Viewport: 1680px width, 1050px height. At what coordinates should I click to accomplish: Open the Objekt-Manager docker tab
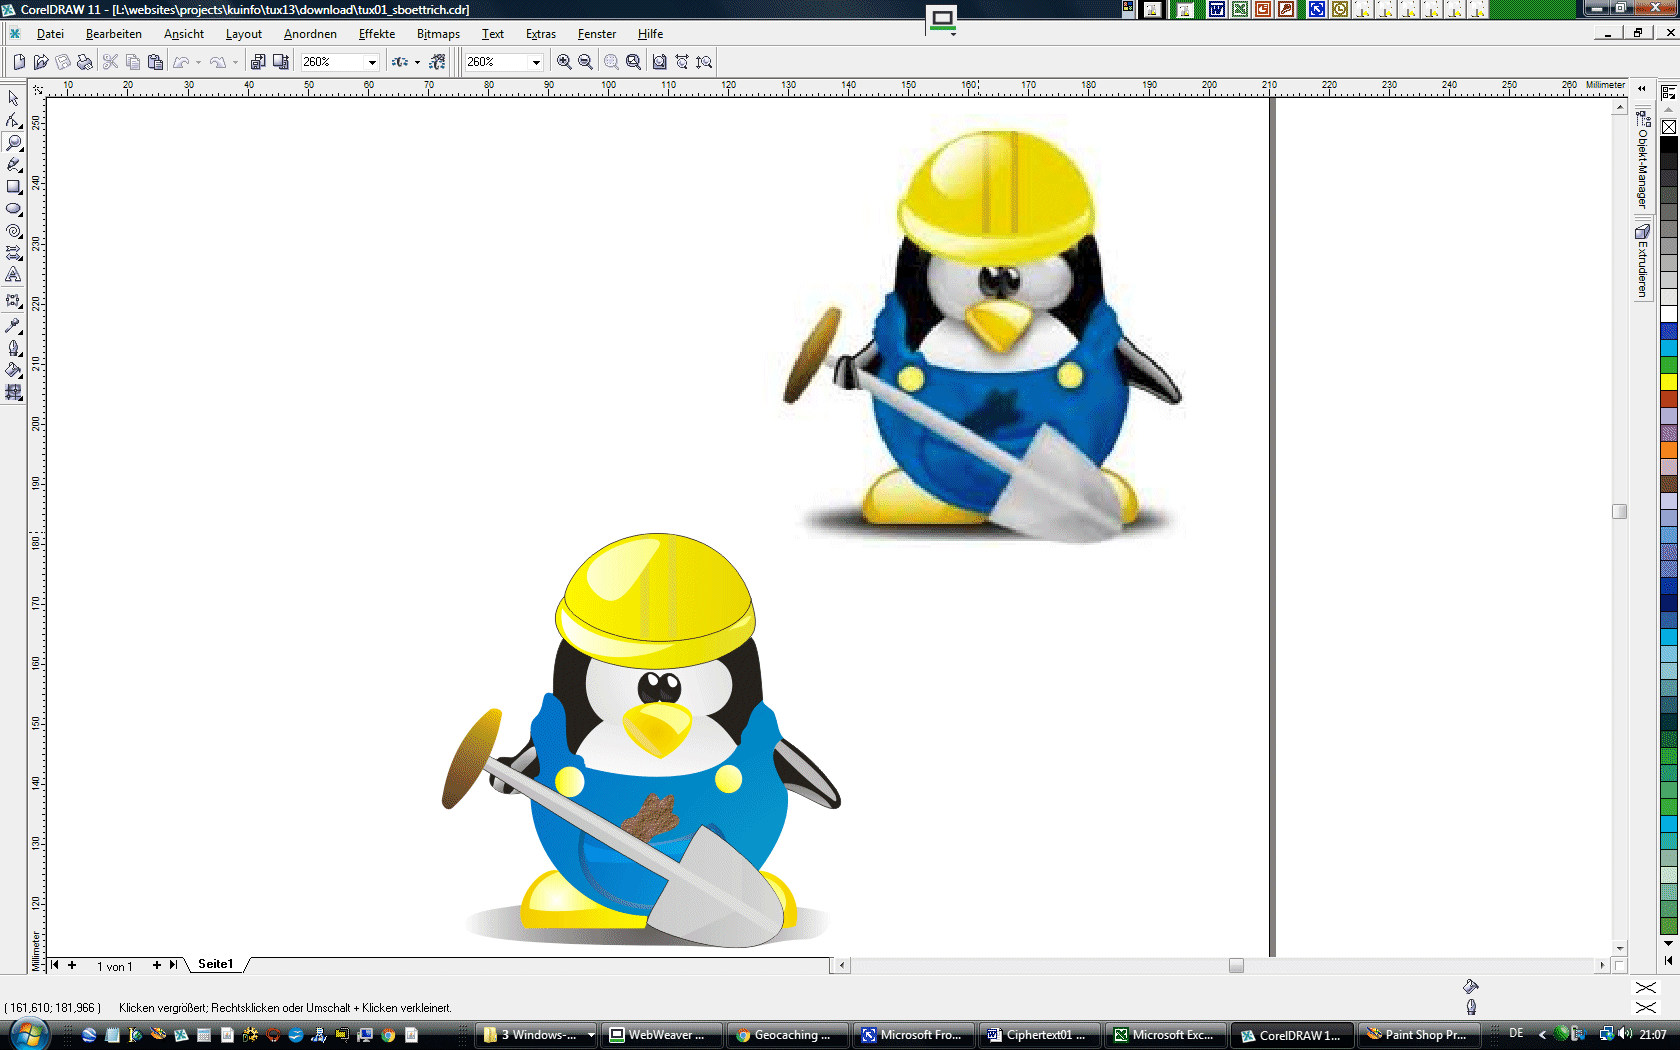(1642, 160)
